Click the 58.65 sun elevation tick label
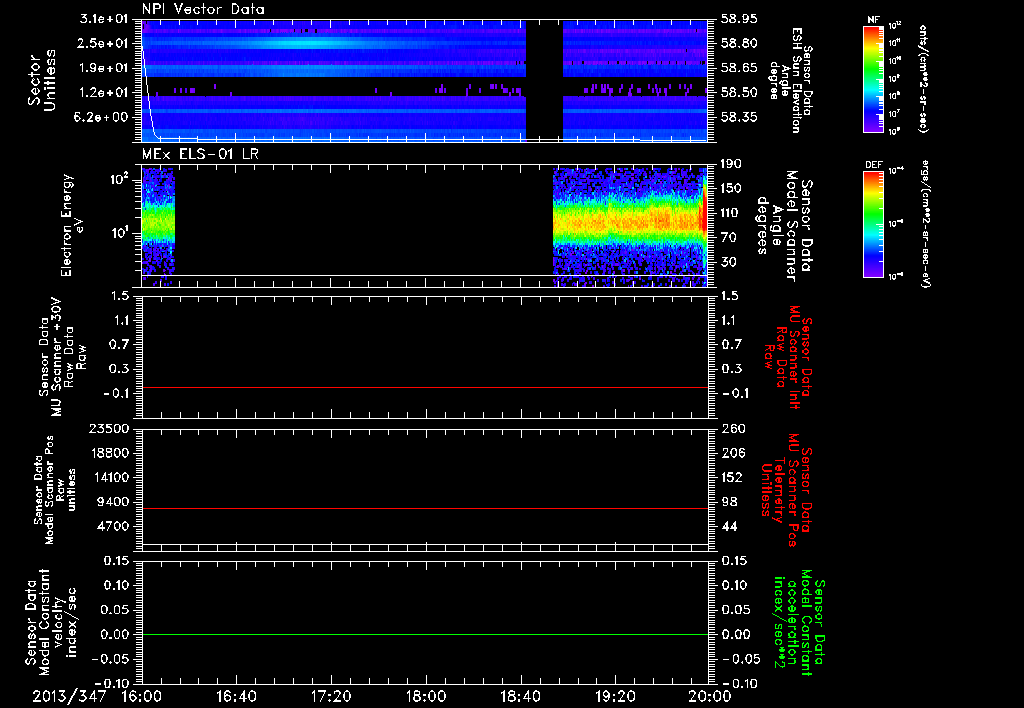 pos(739,68)
